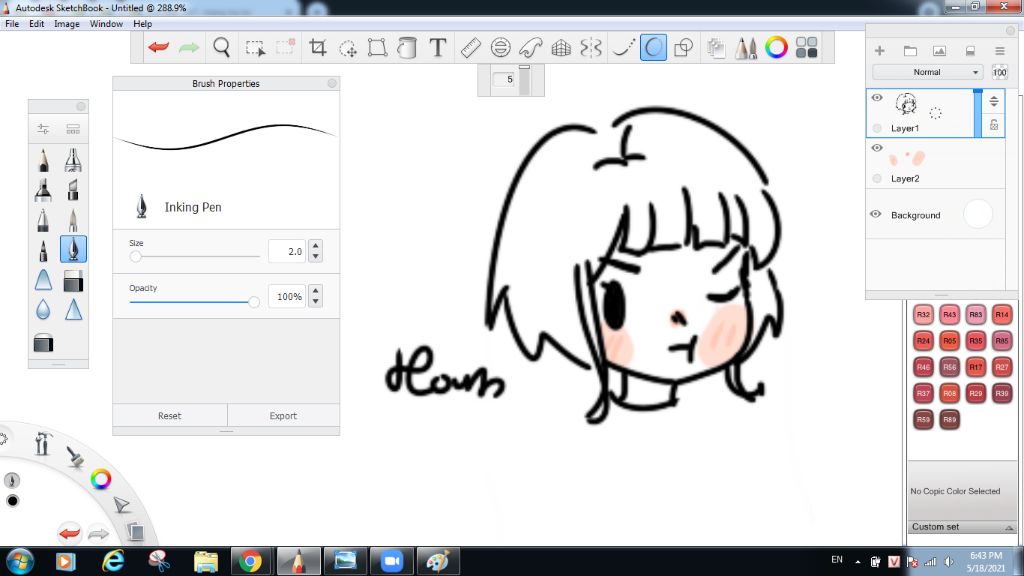This screenshot has width=1024, height=576.
Task: Open the Distort transform tool
Action: pyautogui.click(x=377, y=48)
